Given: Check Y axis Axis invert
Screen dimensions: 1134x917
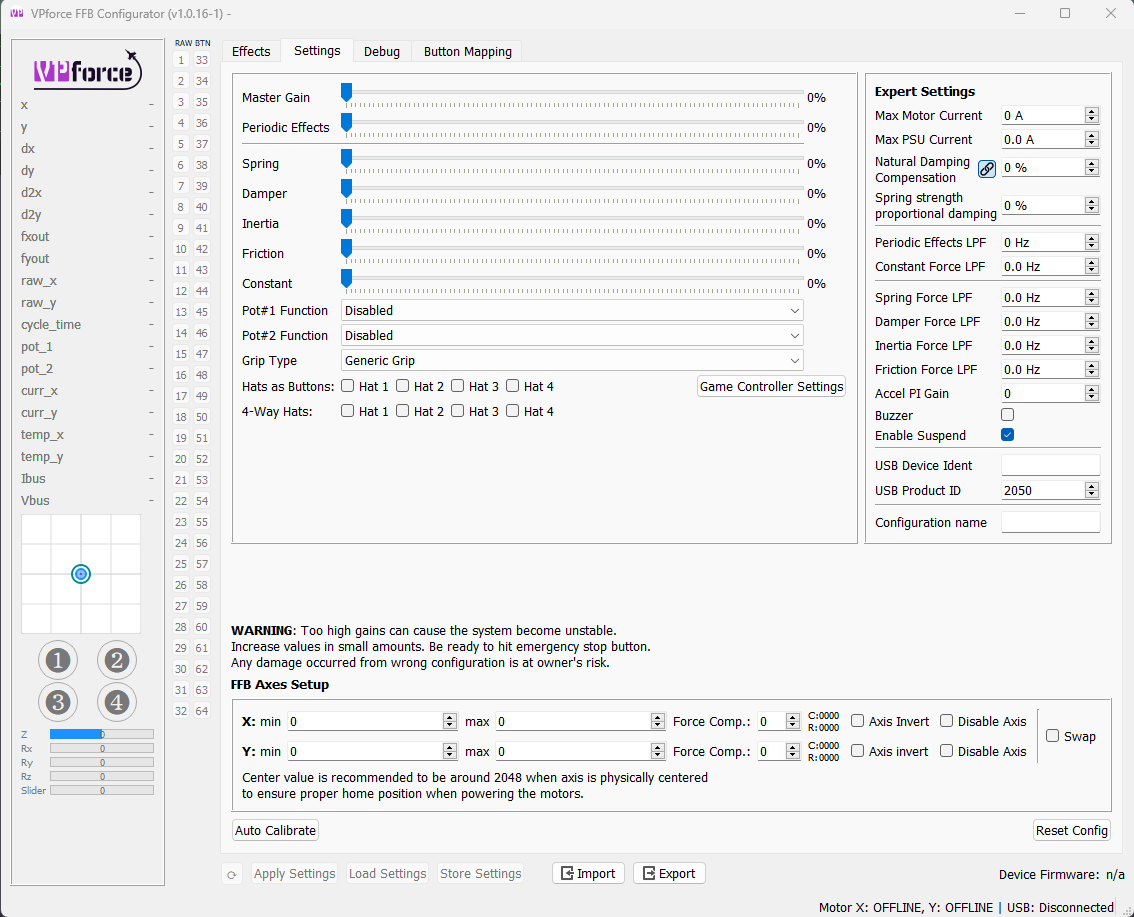Looking at the screenshot, I should click(858, 751).
